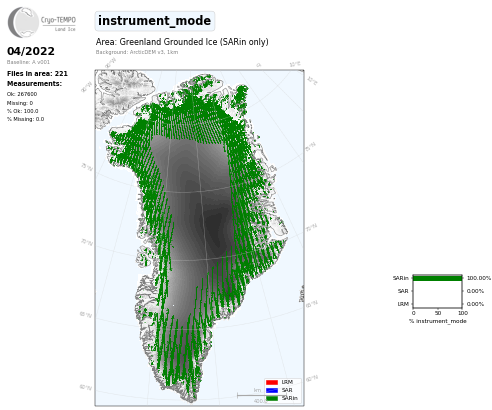
Task: Click the '% instrument_mode' axis label
Action: tap(438, 321)
